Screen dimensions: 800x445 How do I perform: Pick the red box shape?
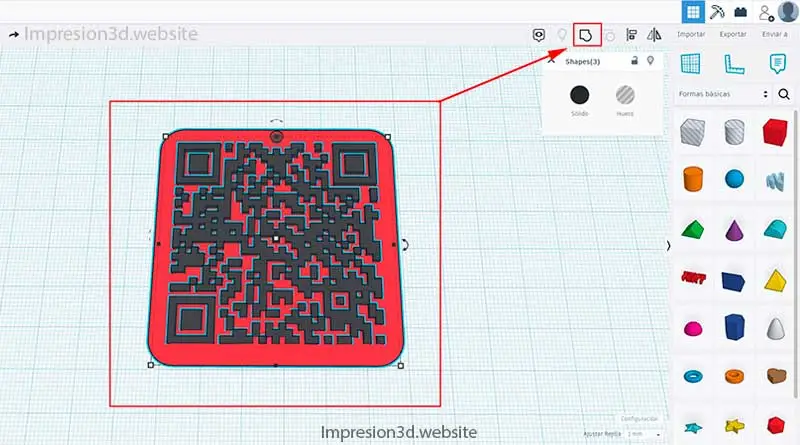(x=775, y=132)
